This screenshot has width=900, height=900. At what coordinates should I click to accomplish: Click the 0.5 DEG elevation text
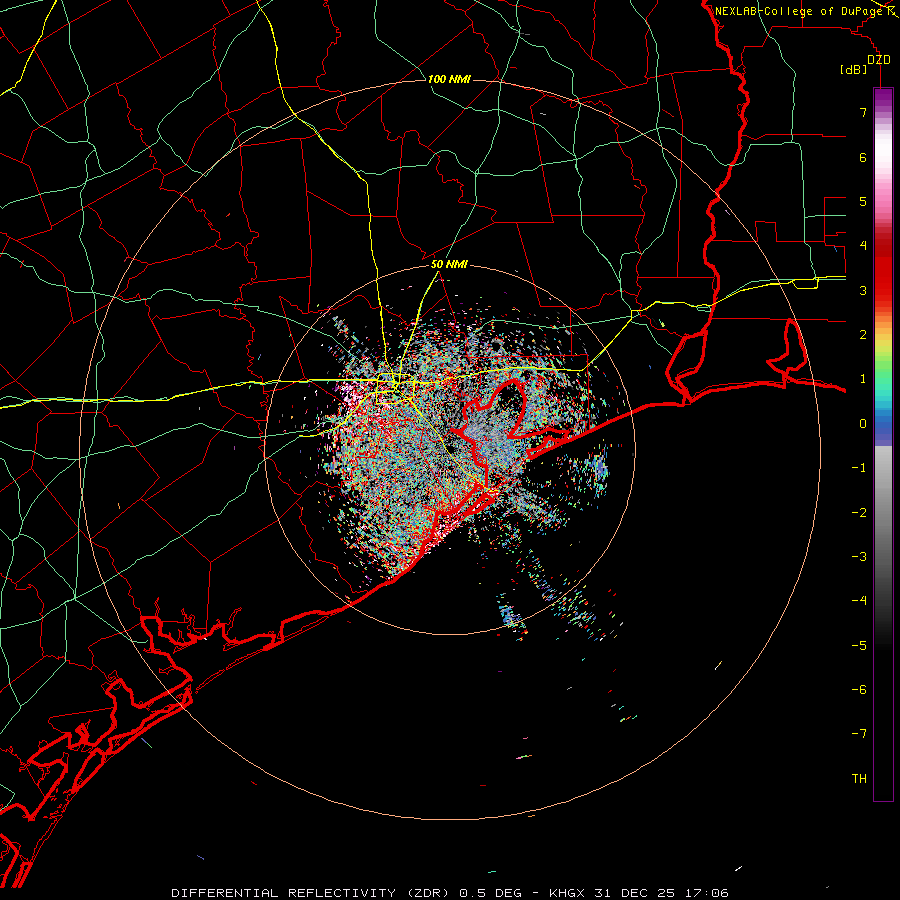tap(490, 893)
